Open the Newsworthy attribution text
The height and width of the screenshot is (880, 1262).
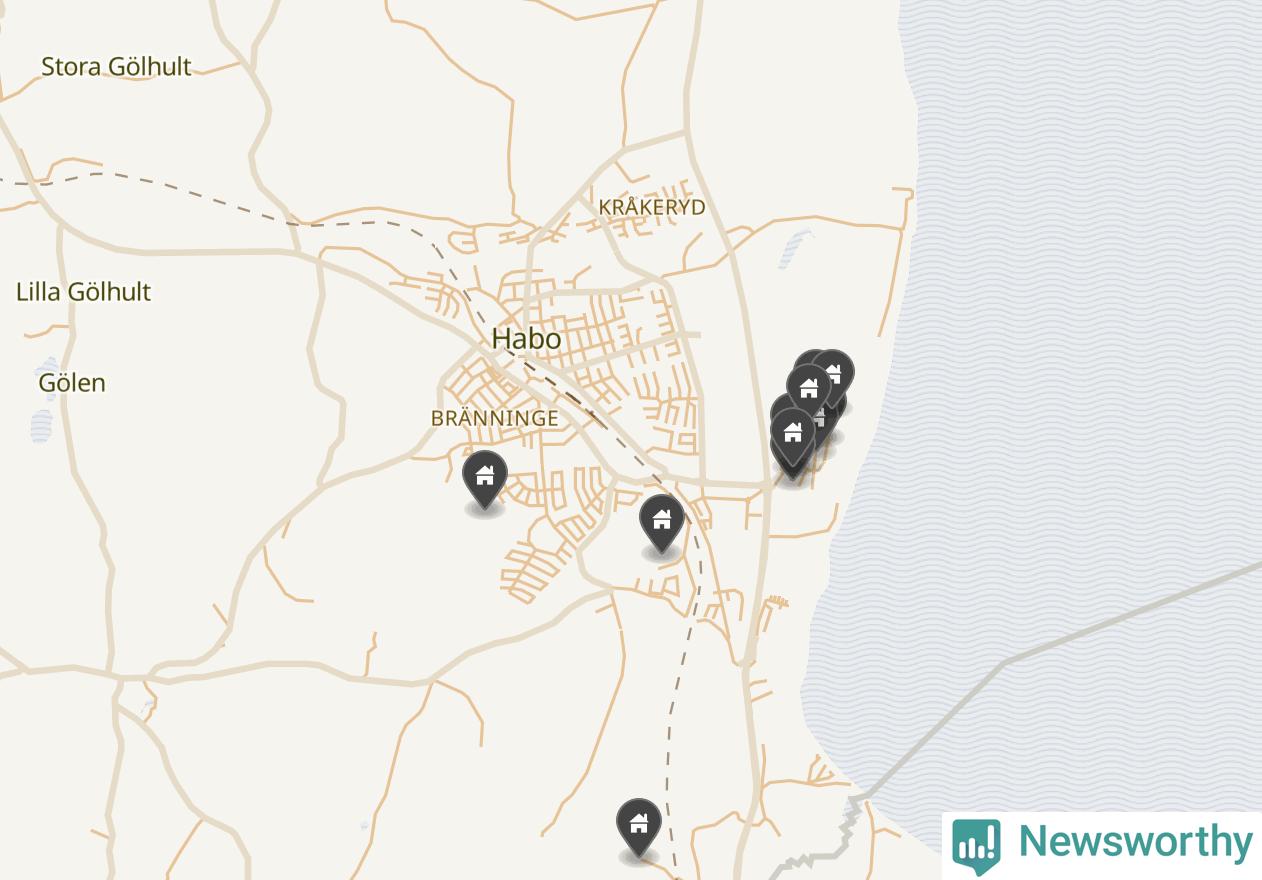pyautogui.click(x=1135, y=842)
